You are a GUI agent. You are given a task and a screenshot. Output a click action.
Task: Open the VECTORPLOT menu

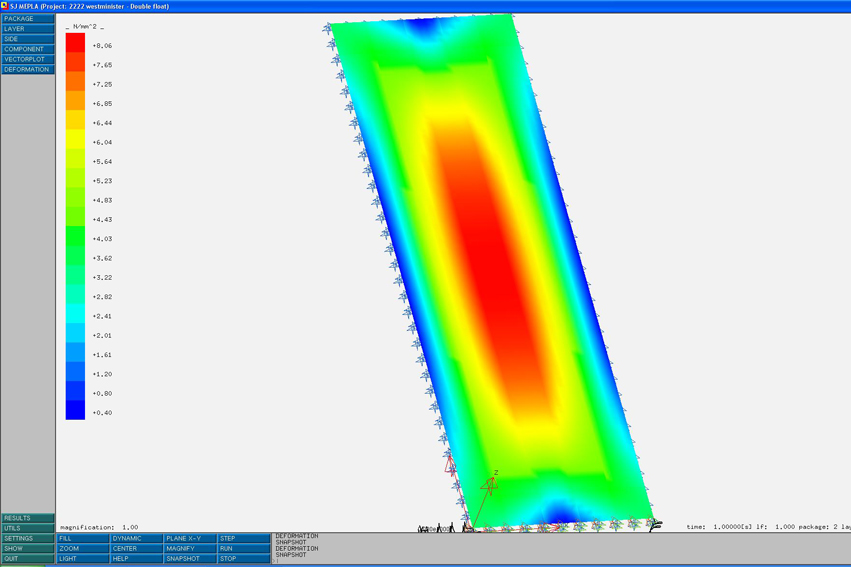[x=28, y=59]
